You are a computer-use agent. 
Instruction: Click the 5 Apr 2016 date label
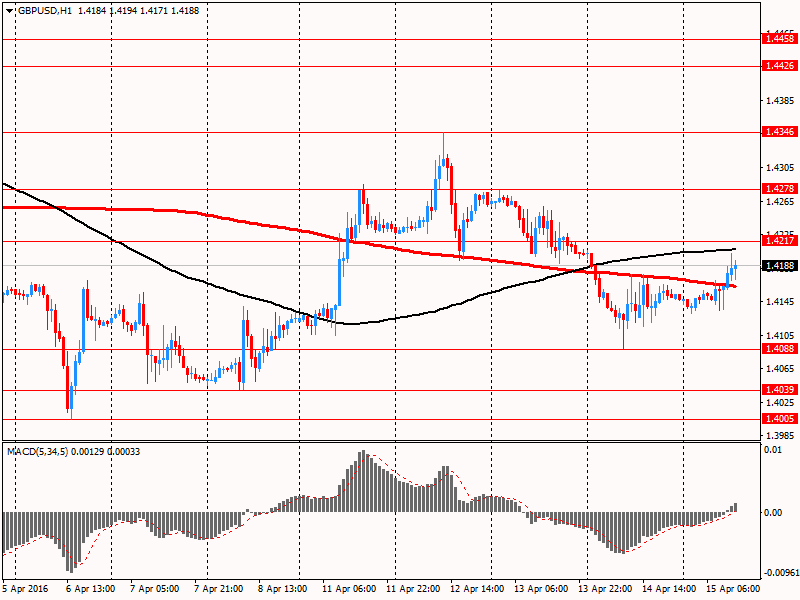pyautogui.click(x=25, y=589)
